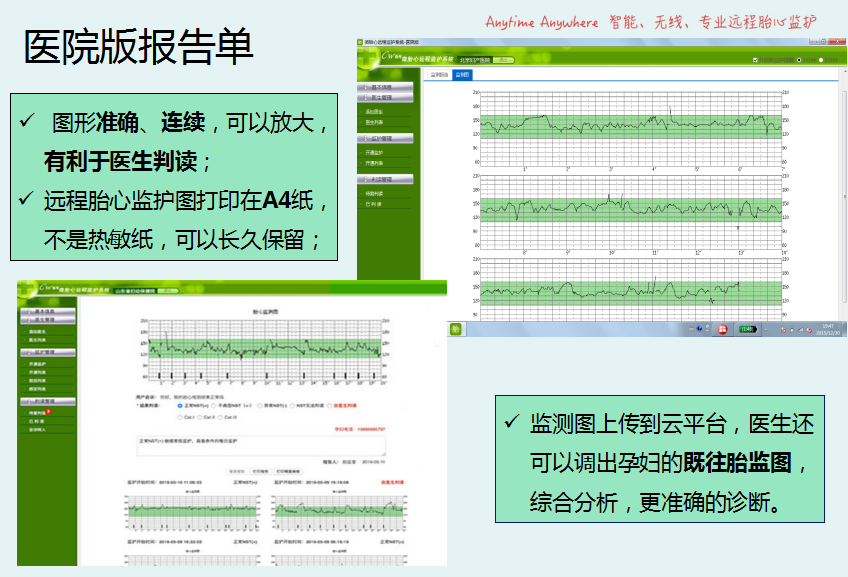Expand 判读管理 in the upper window sidebar
The height and width of the screenshot is (577, 848).
385,179
